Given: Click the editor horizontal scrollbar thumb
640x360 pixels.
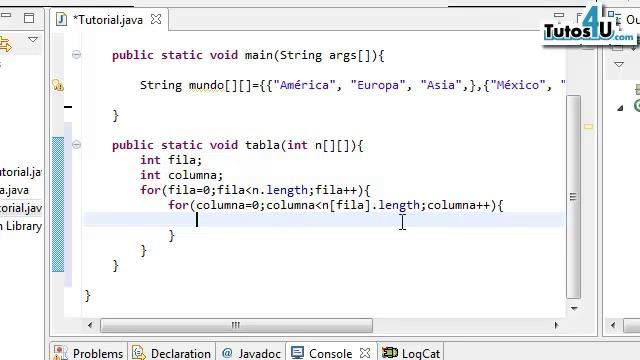Looking at the screenshot, I should (236, 325).
